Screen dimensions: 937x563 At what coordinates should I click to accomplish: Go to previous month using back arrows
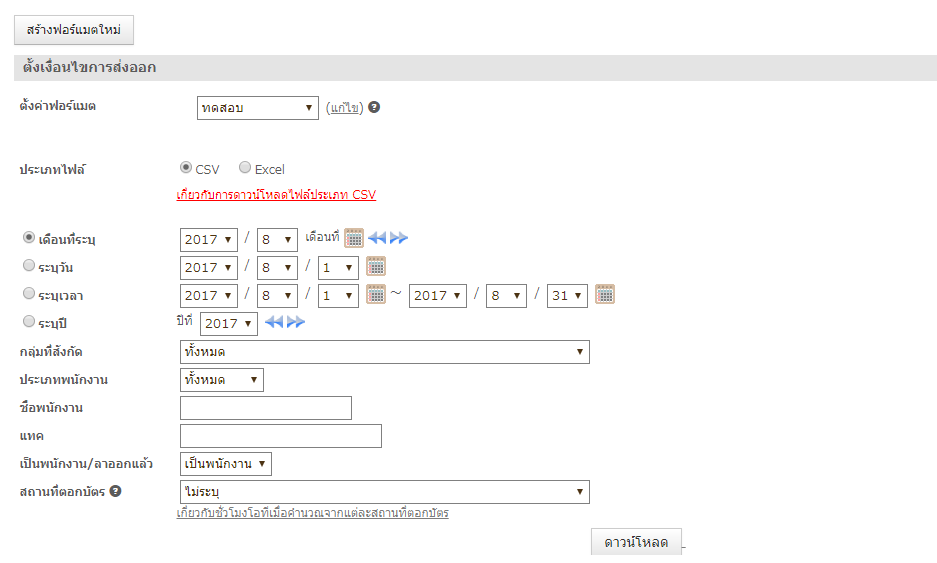pos(377,238)
